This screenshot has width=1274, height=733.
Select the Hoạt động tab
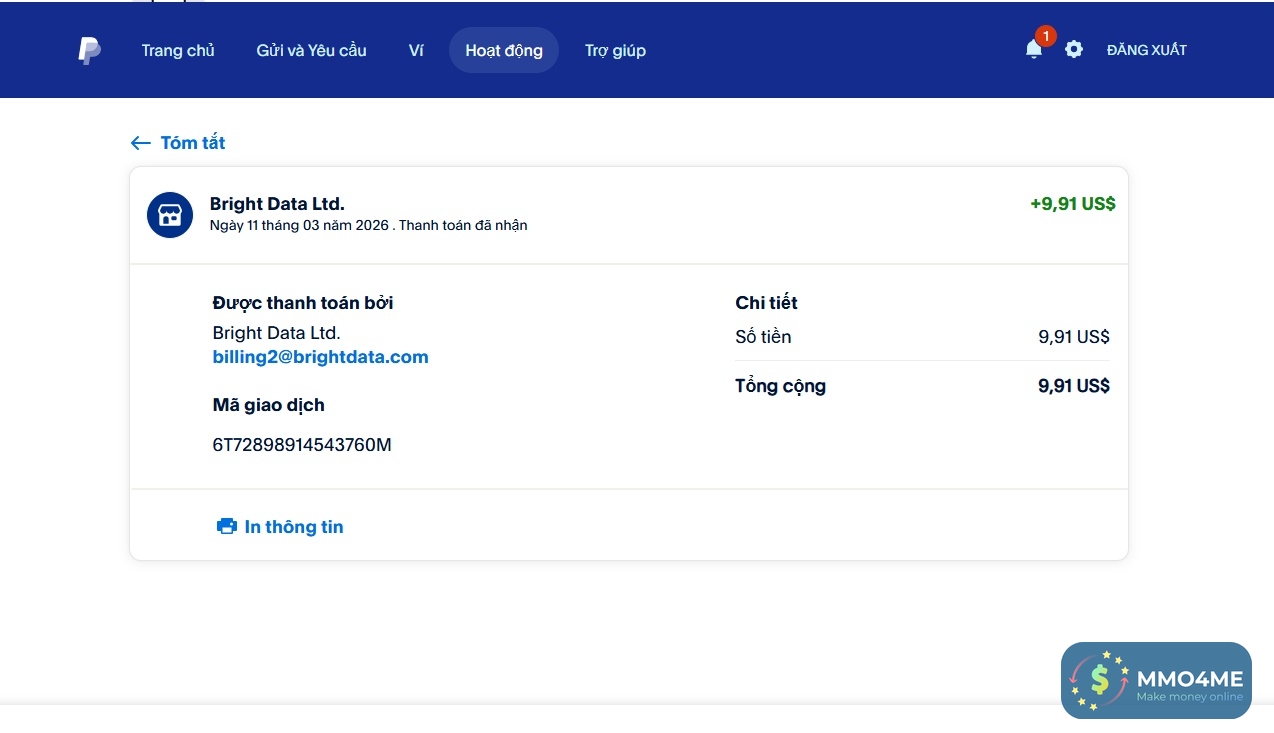[504, 50]
